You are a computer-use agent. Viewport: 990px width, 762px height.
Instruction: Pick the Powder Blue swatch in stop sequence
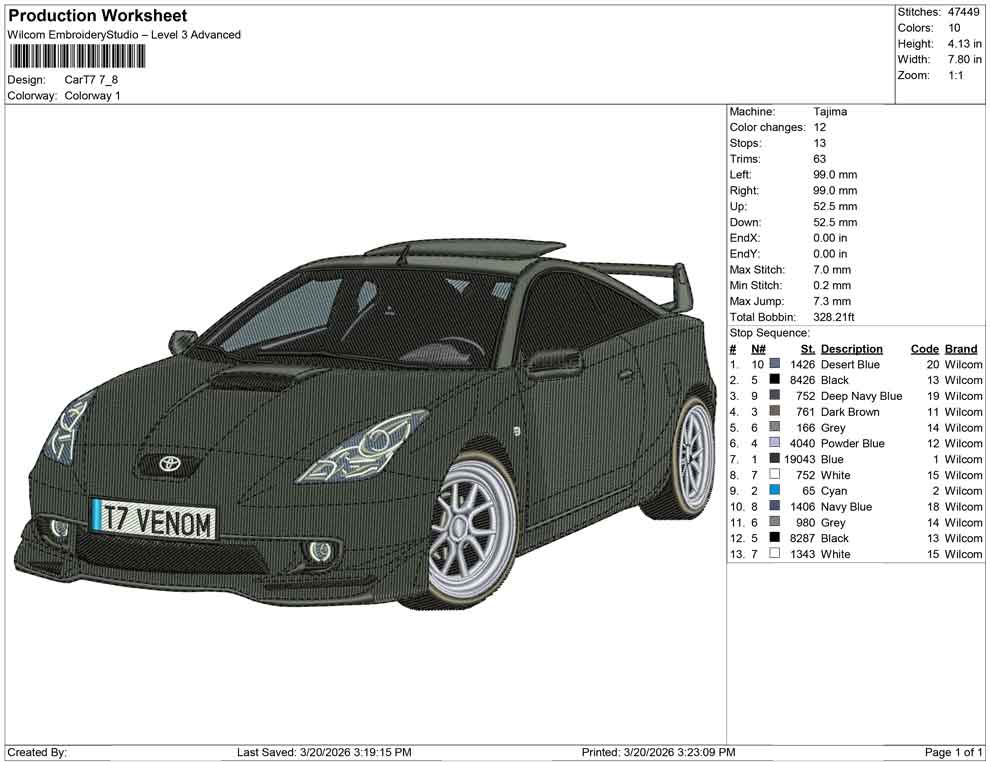tap(775, 443)
